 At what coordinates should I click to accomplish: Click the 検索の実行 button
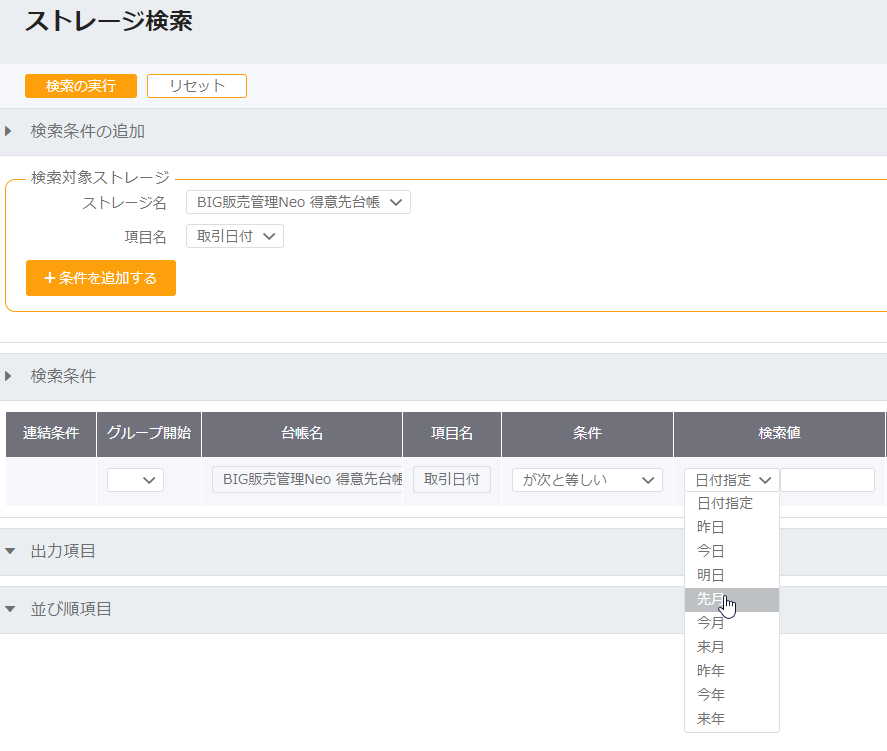click(x=81, y=86)
